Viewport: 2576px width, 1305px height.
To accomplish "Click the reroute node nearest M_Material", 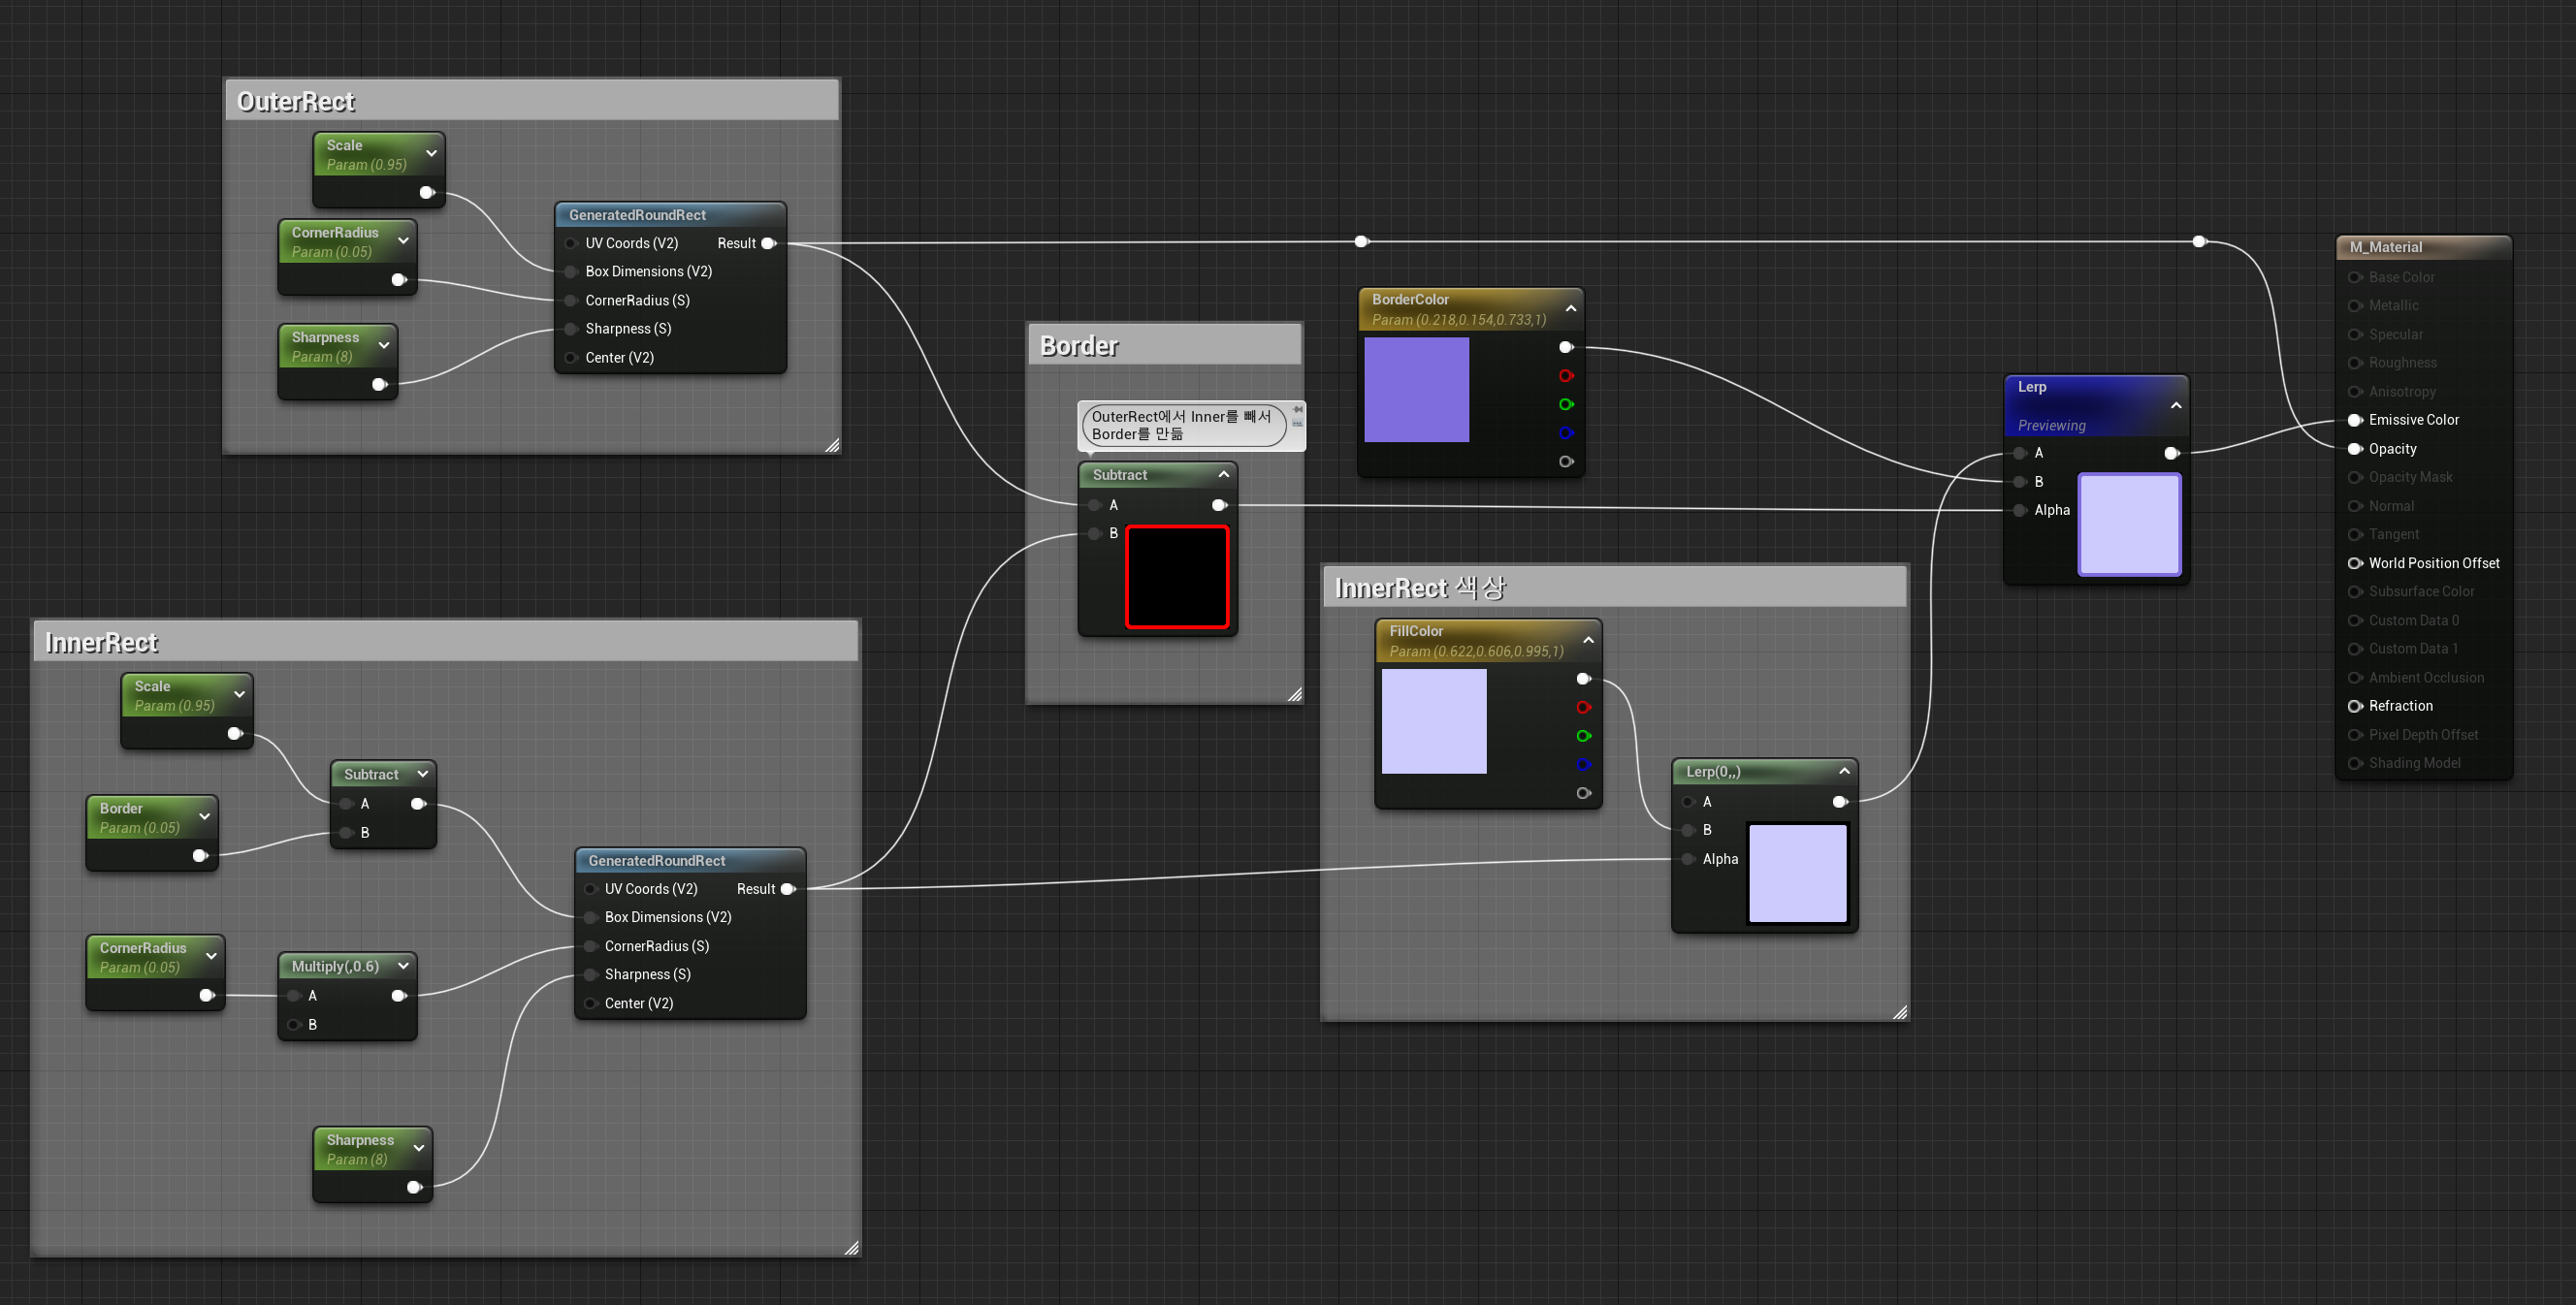I will coord(2199,241).
